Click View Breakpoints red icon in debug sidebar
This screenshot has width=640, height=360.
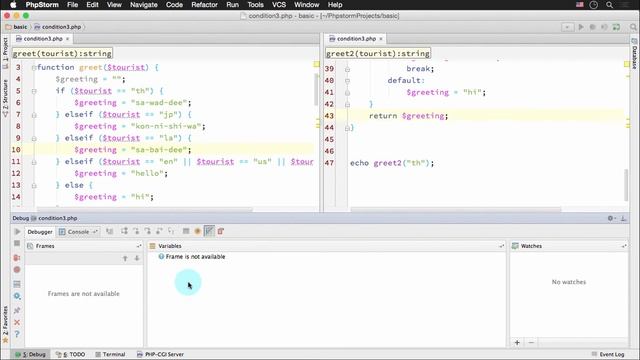17,258
